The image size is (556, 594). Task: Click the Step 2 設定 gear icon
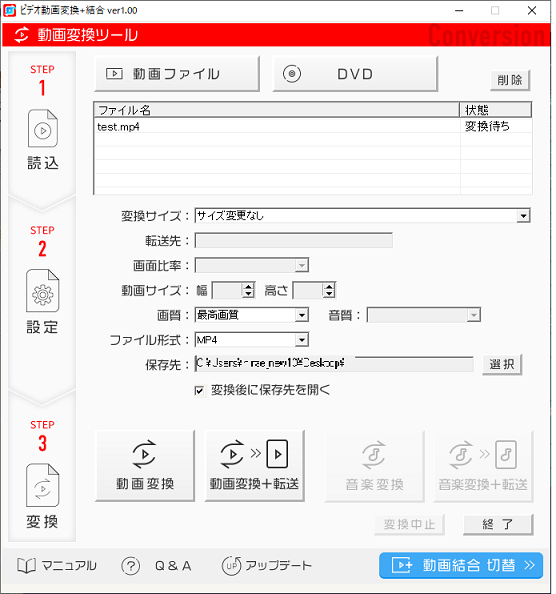tap(42, 291)
